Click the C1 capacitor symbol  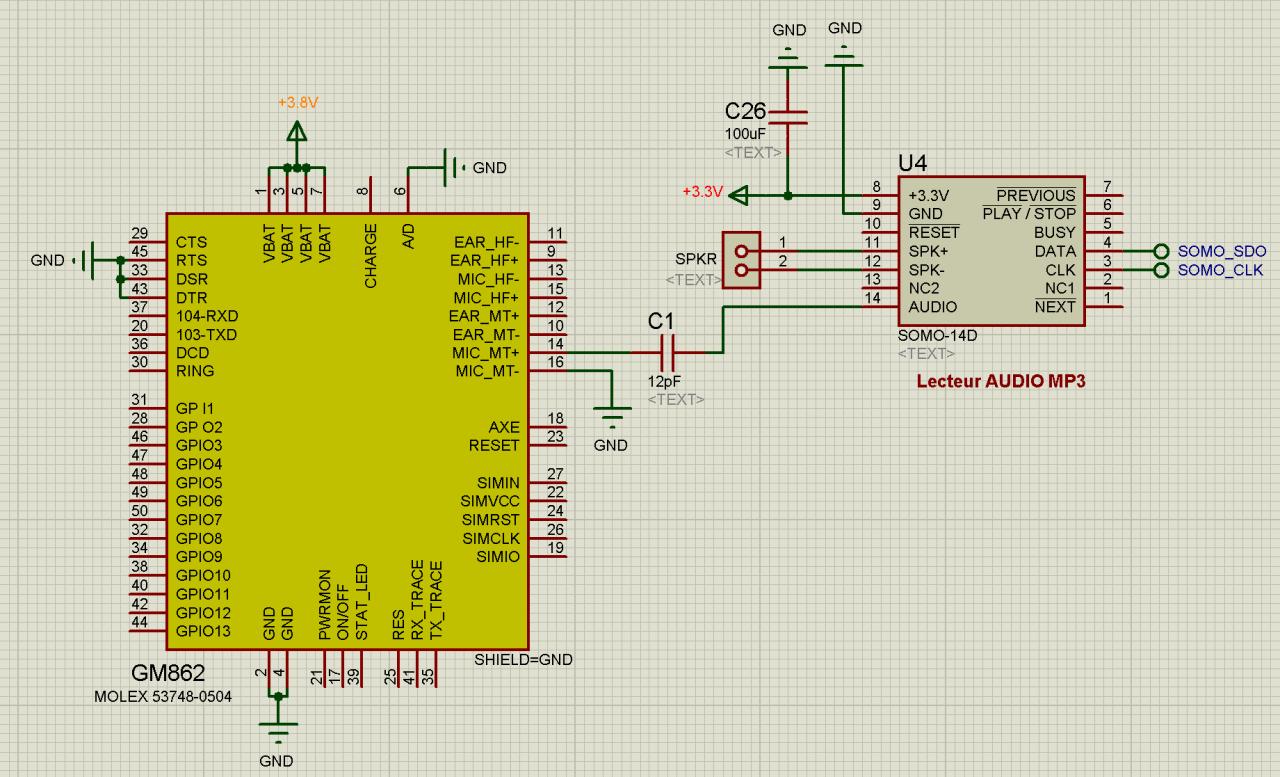pyautogui.click(x=668, y=352)
